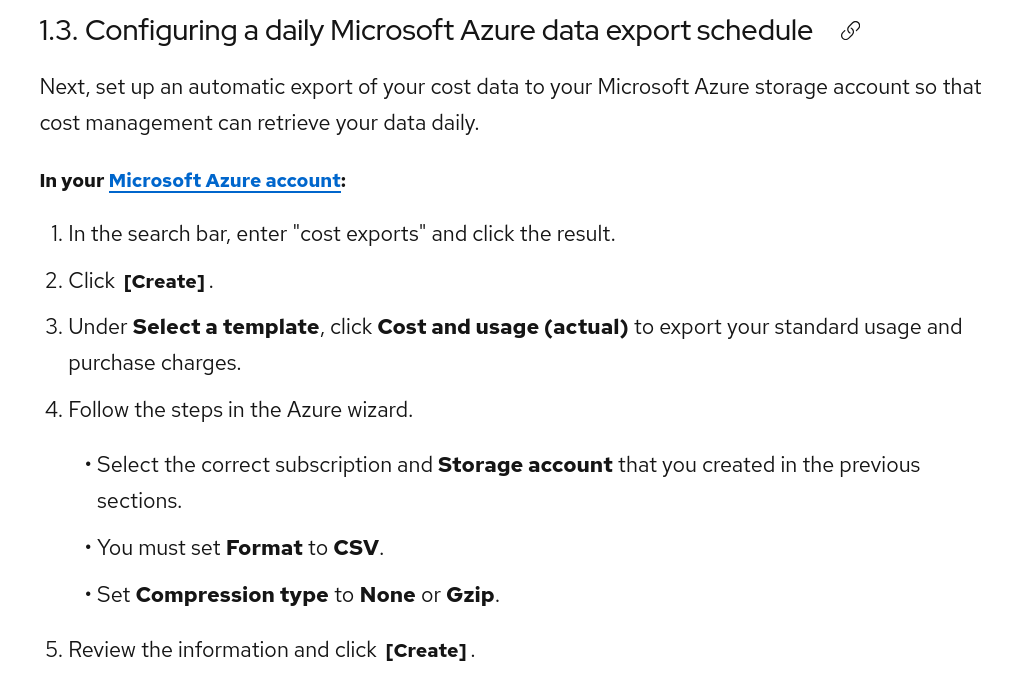Click the bold 'Select a template' text
This screenshot has width=1029, height=690.
(225, 327)
